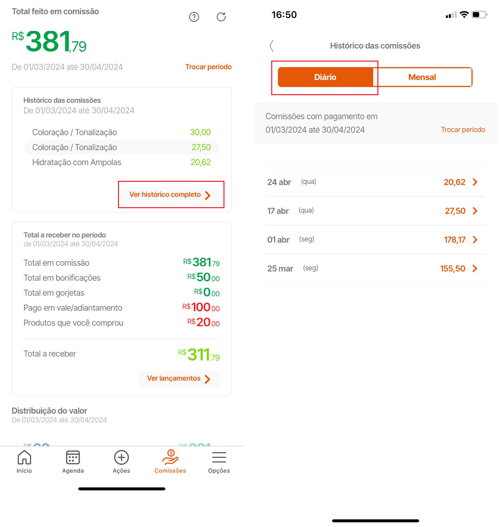Expand the 24 abr commission entry

click(375, 182)
